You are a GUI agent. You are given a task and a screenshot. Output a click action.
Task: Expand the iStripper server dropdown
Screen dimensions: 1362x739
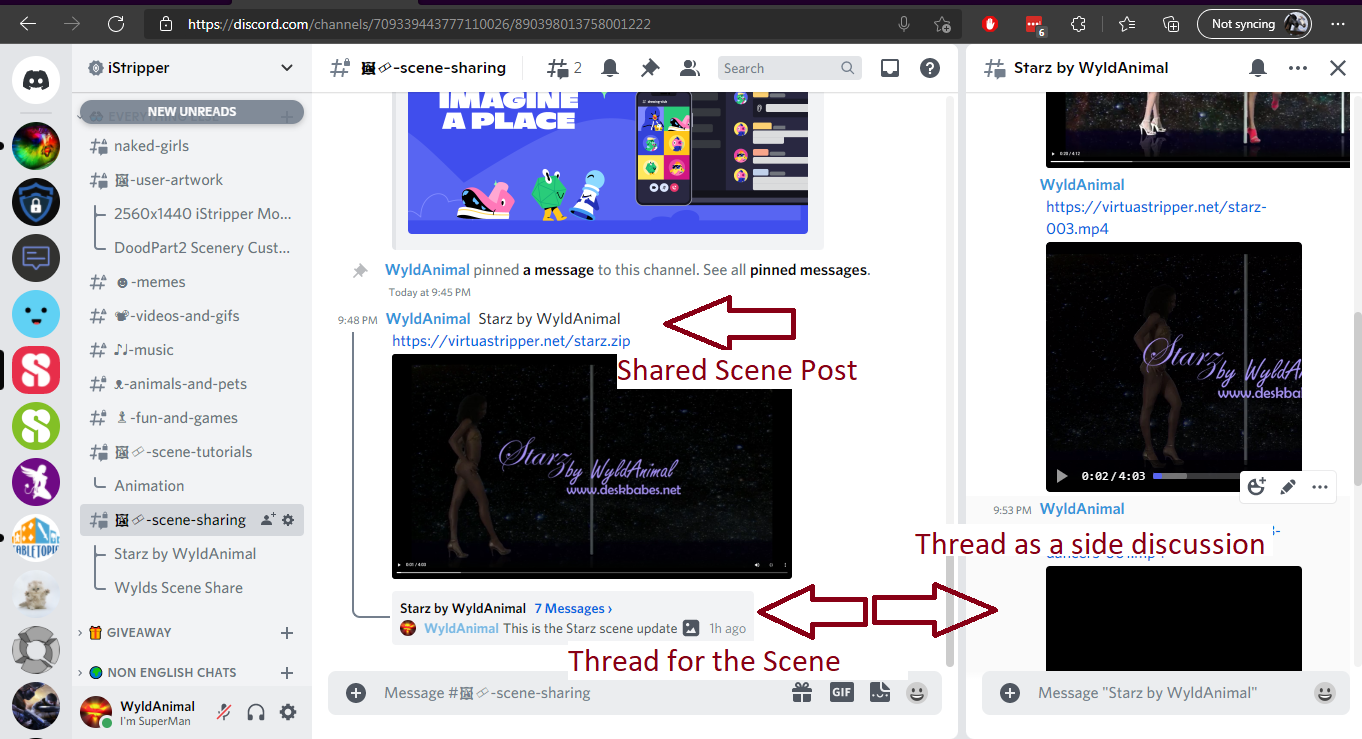(x=287, y=68)
